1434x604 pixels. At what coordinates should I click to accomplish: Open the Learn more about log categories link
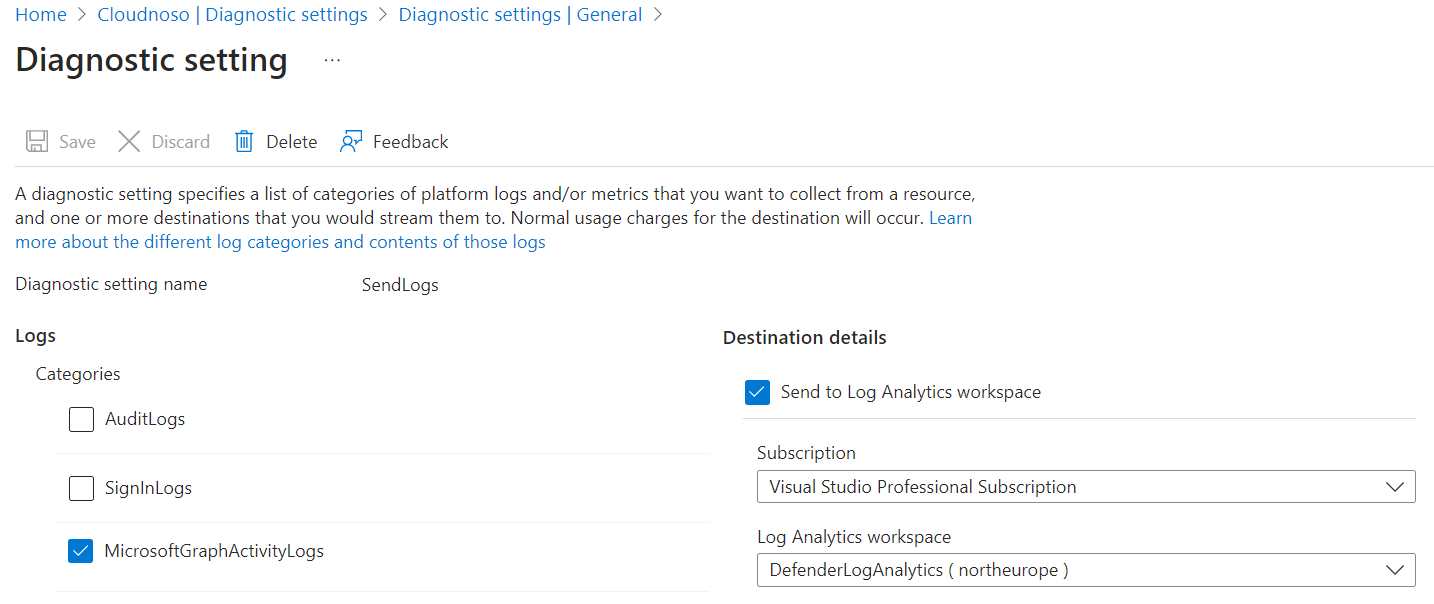(280, 242)
